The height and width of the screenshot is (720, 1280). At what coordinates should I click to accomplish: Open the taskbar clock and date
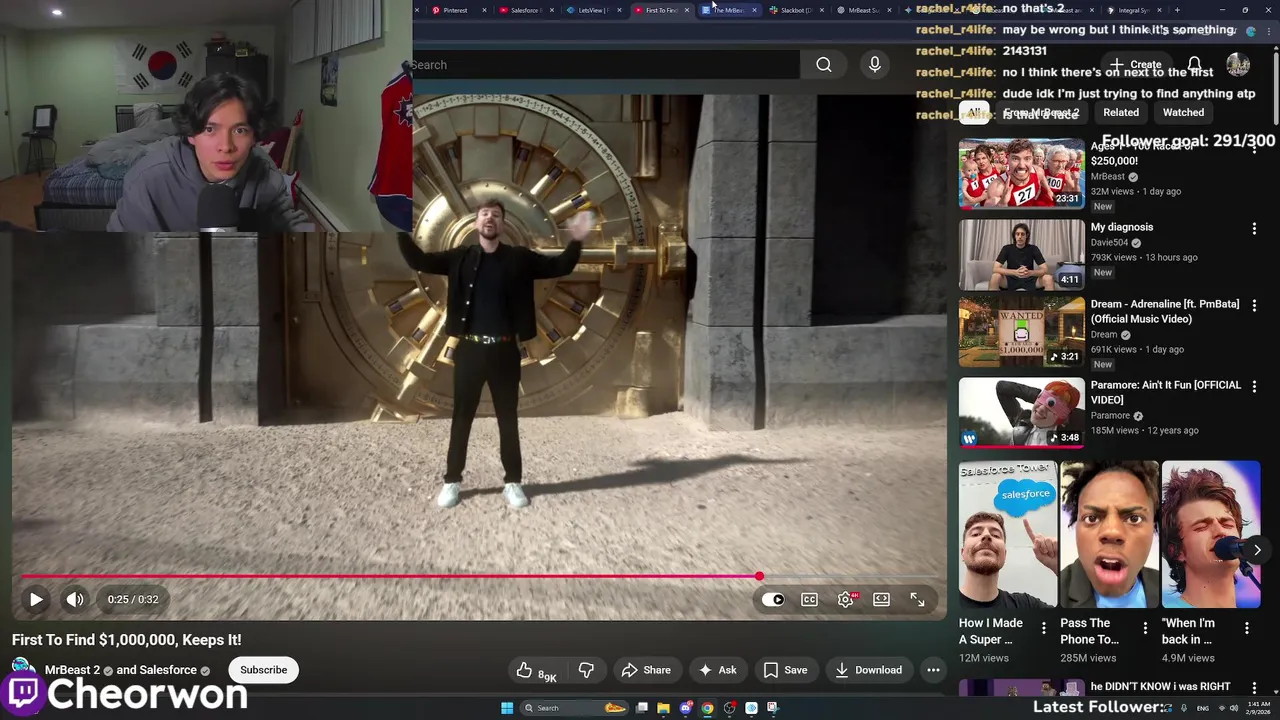tap(1257, 708)
